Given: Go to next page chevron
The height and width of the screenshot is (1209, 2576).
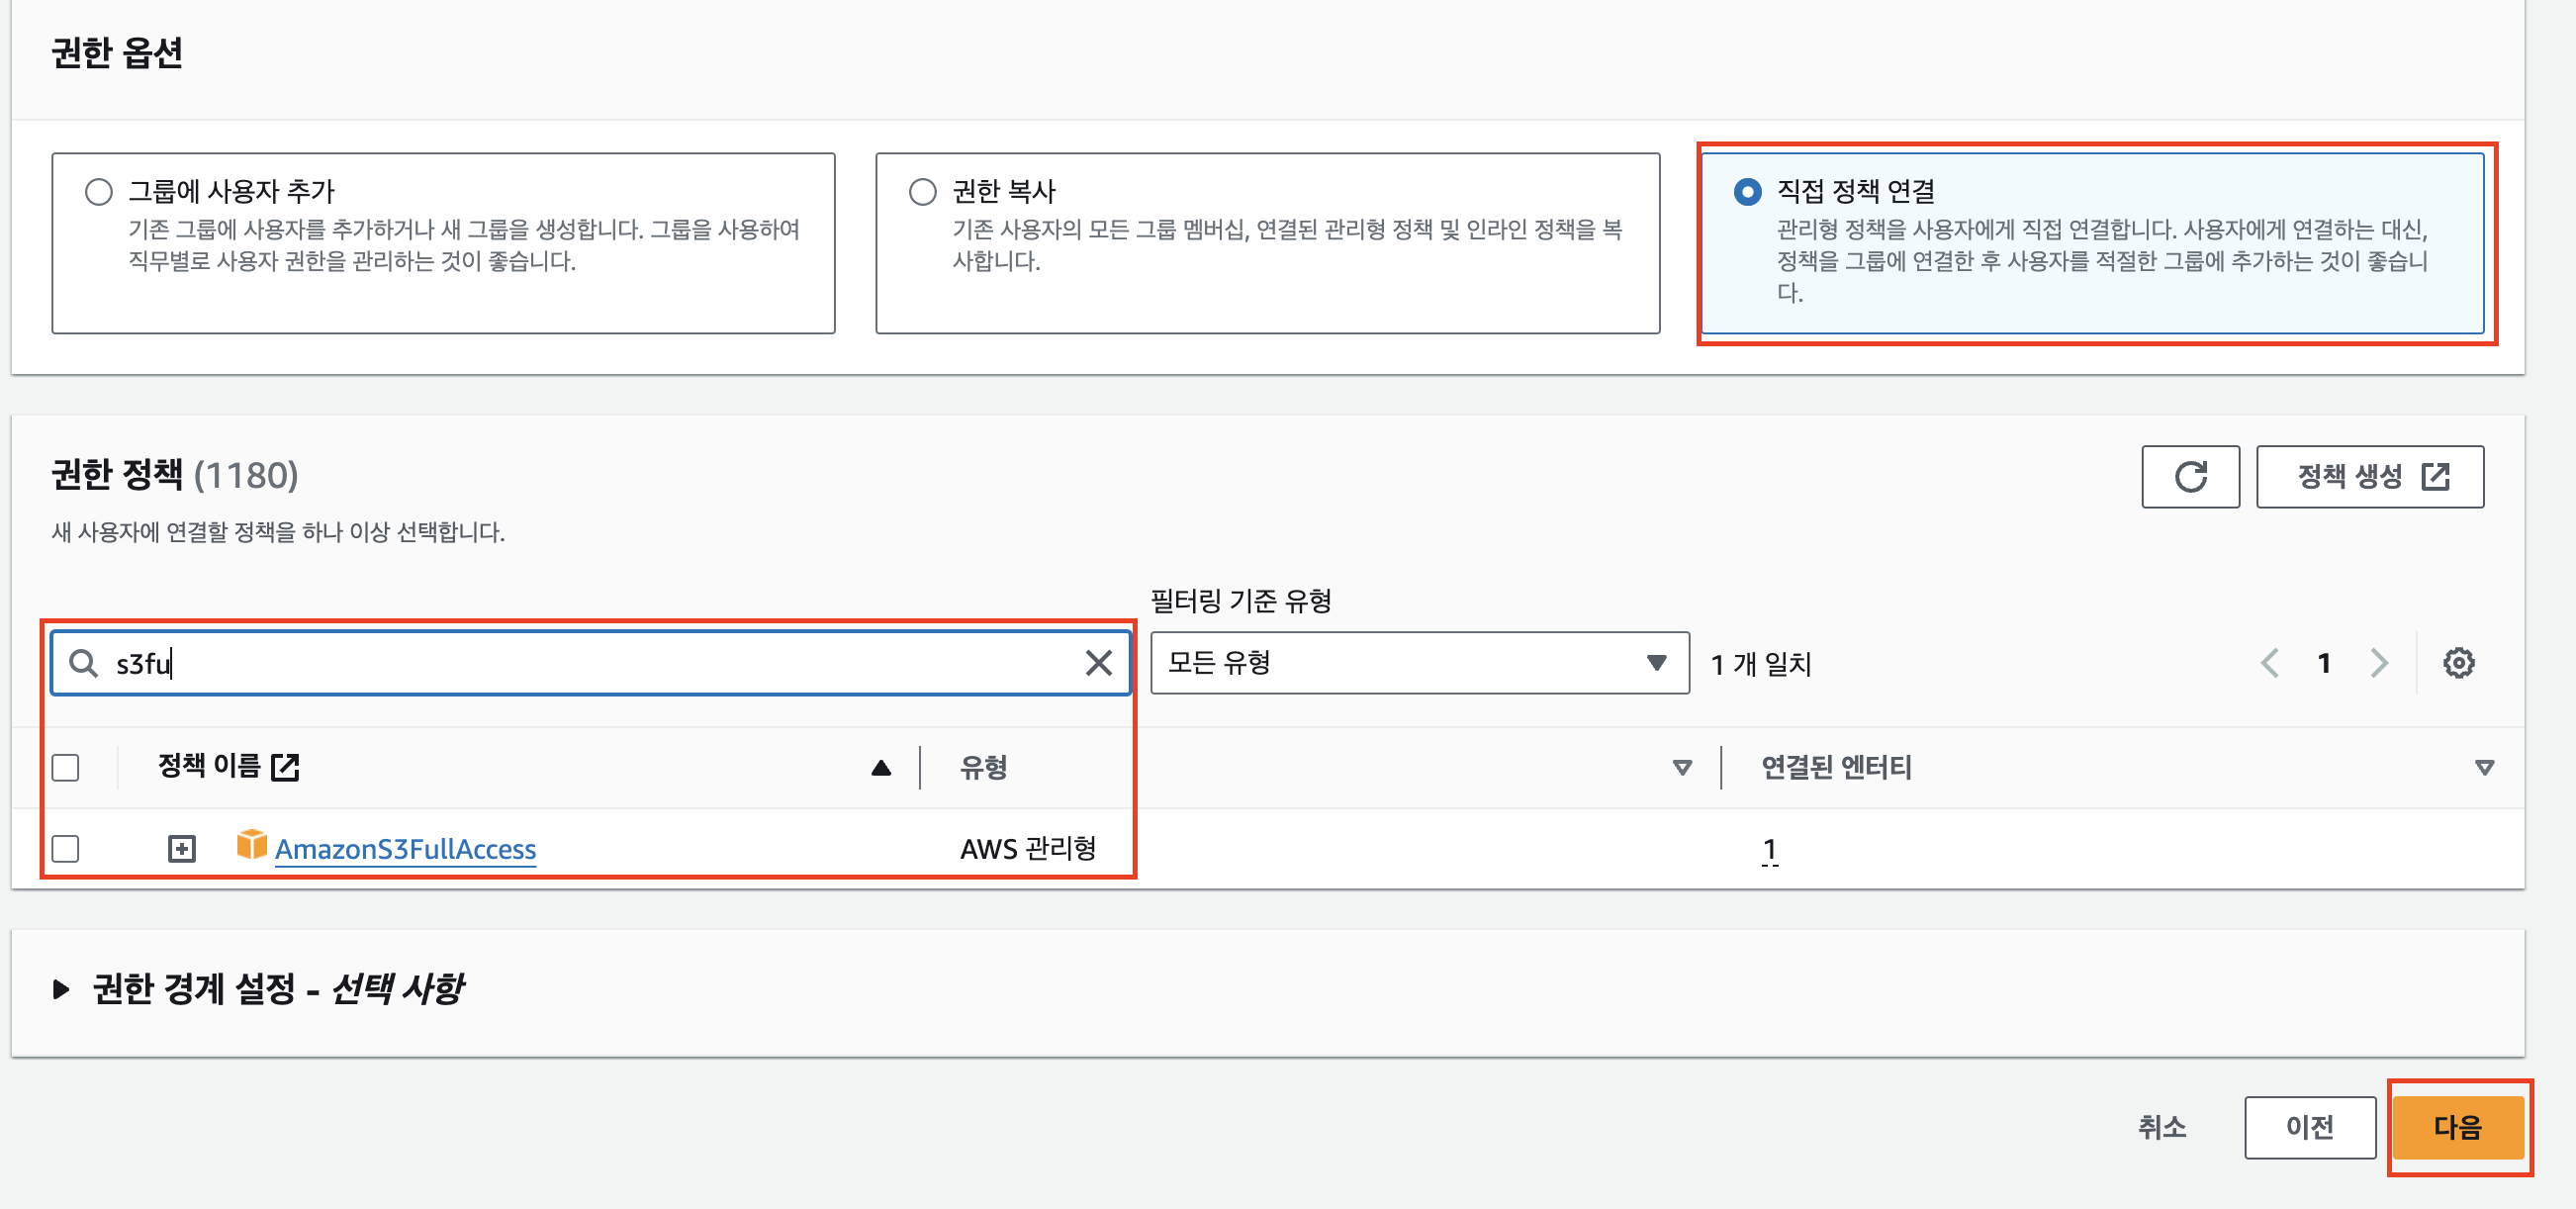Looking at the screenshot, I should point(2379,663).
